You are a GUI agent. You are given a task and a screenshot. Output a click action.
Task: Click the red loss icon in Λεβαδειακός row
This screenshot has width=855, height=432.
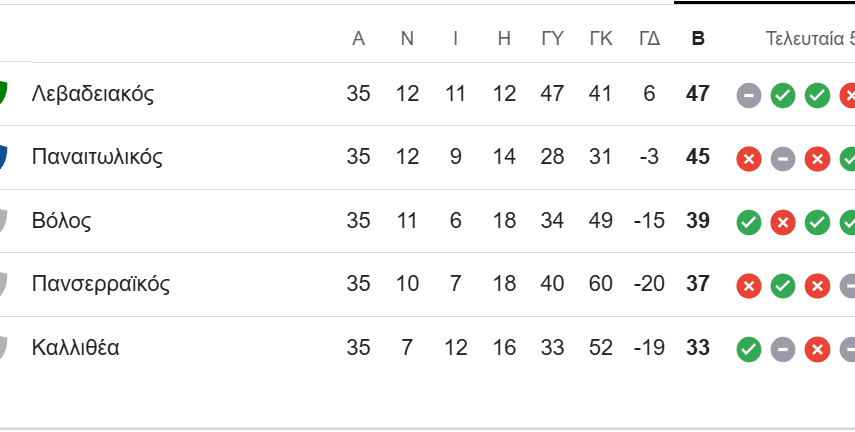848,95
